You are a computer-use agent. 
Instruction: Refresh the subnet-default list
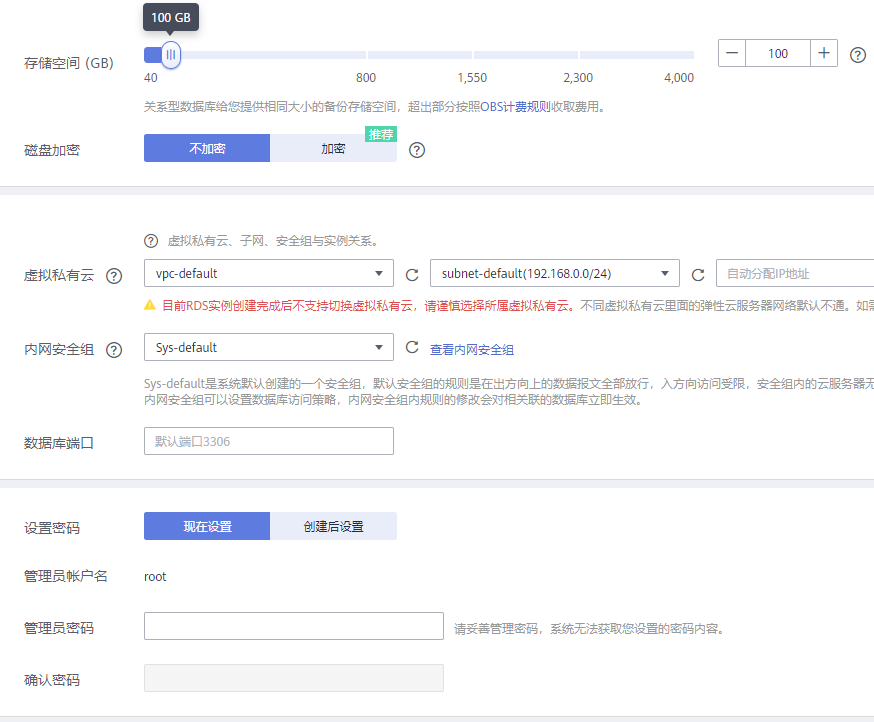click(x=697, y=273)
